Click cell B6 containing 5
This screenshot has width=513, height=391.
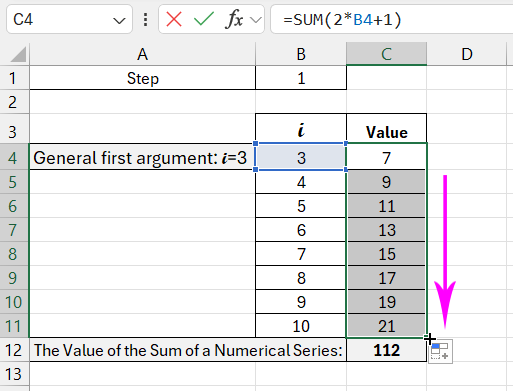pyautogui.click(x=301, y=206)
